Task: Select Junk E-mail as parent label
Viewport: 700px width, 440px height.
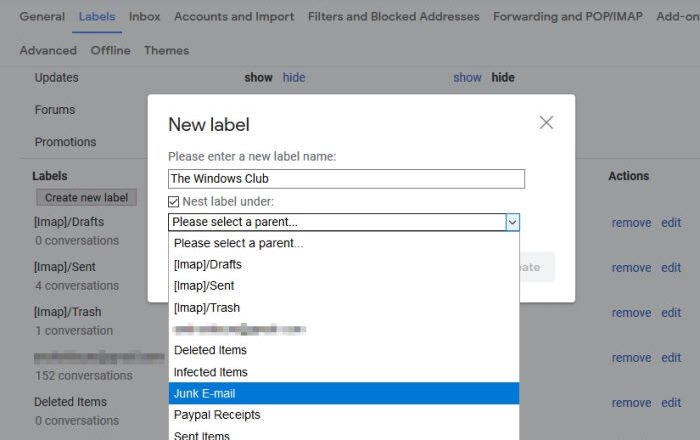Action: pyautogui.click(x=344, y=393)
